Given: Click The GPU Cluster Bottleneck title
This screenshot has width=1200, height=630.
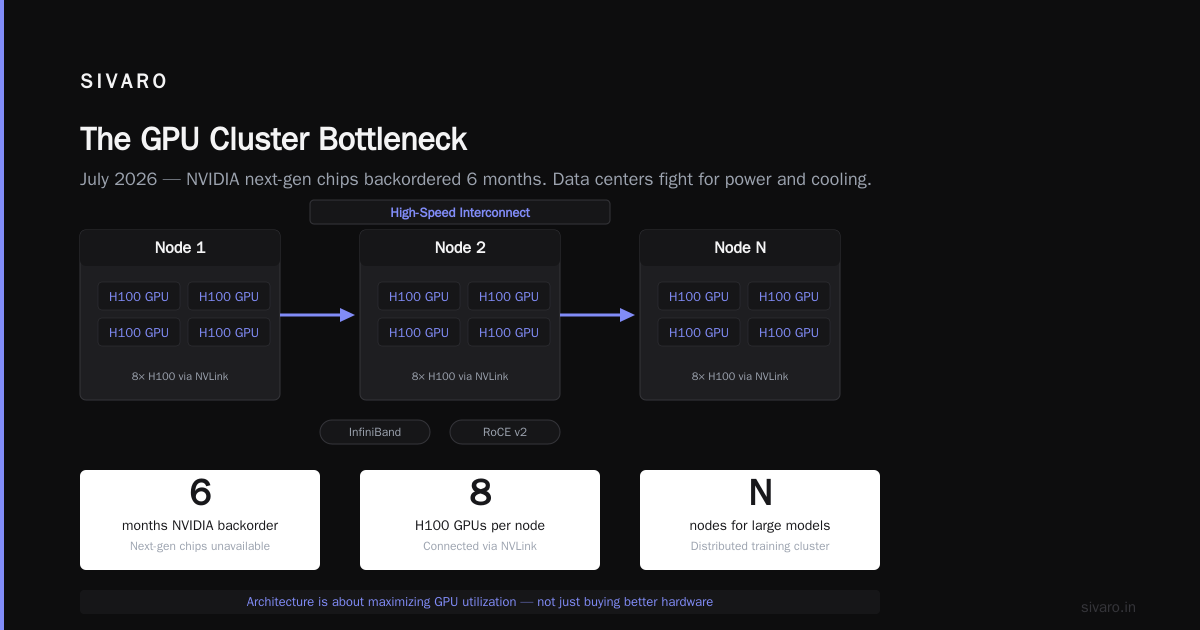Looking at the screenshot, I should (273, 139).
